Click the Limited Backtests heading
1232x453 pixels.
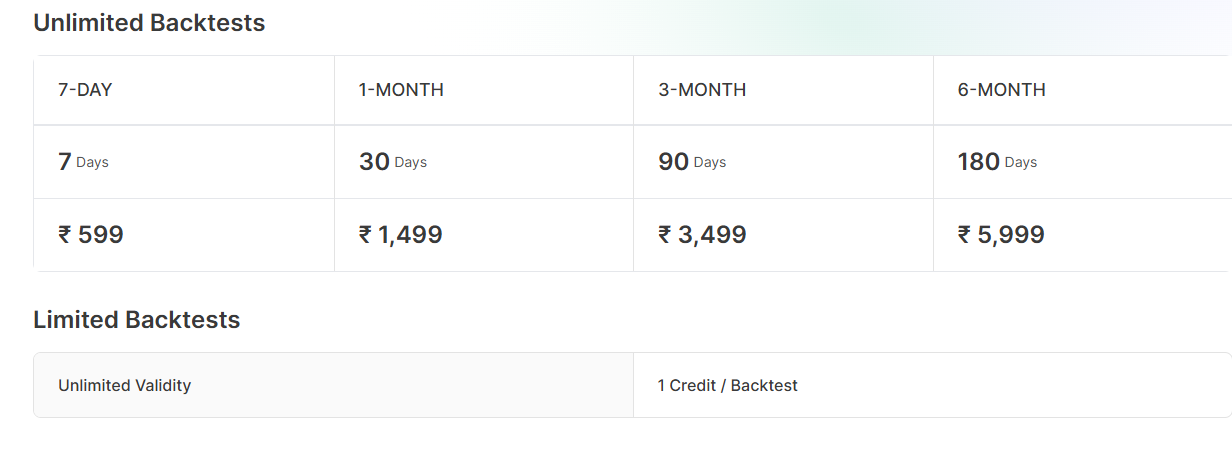[137, 320]
